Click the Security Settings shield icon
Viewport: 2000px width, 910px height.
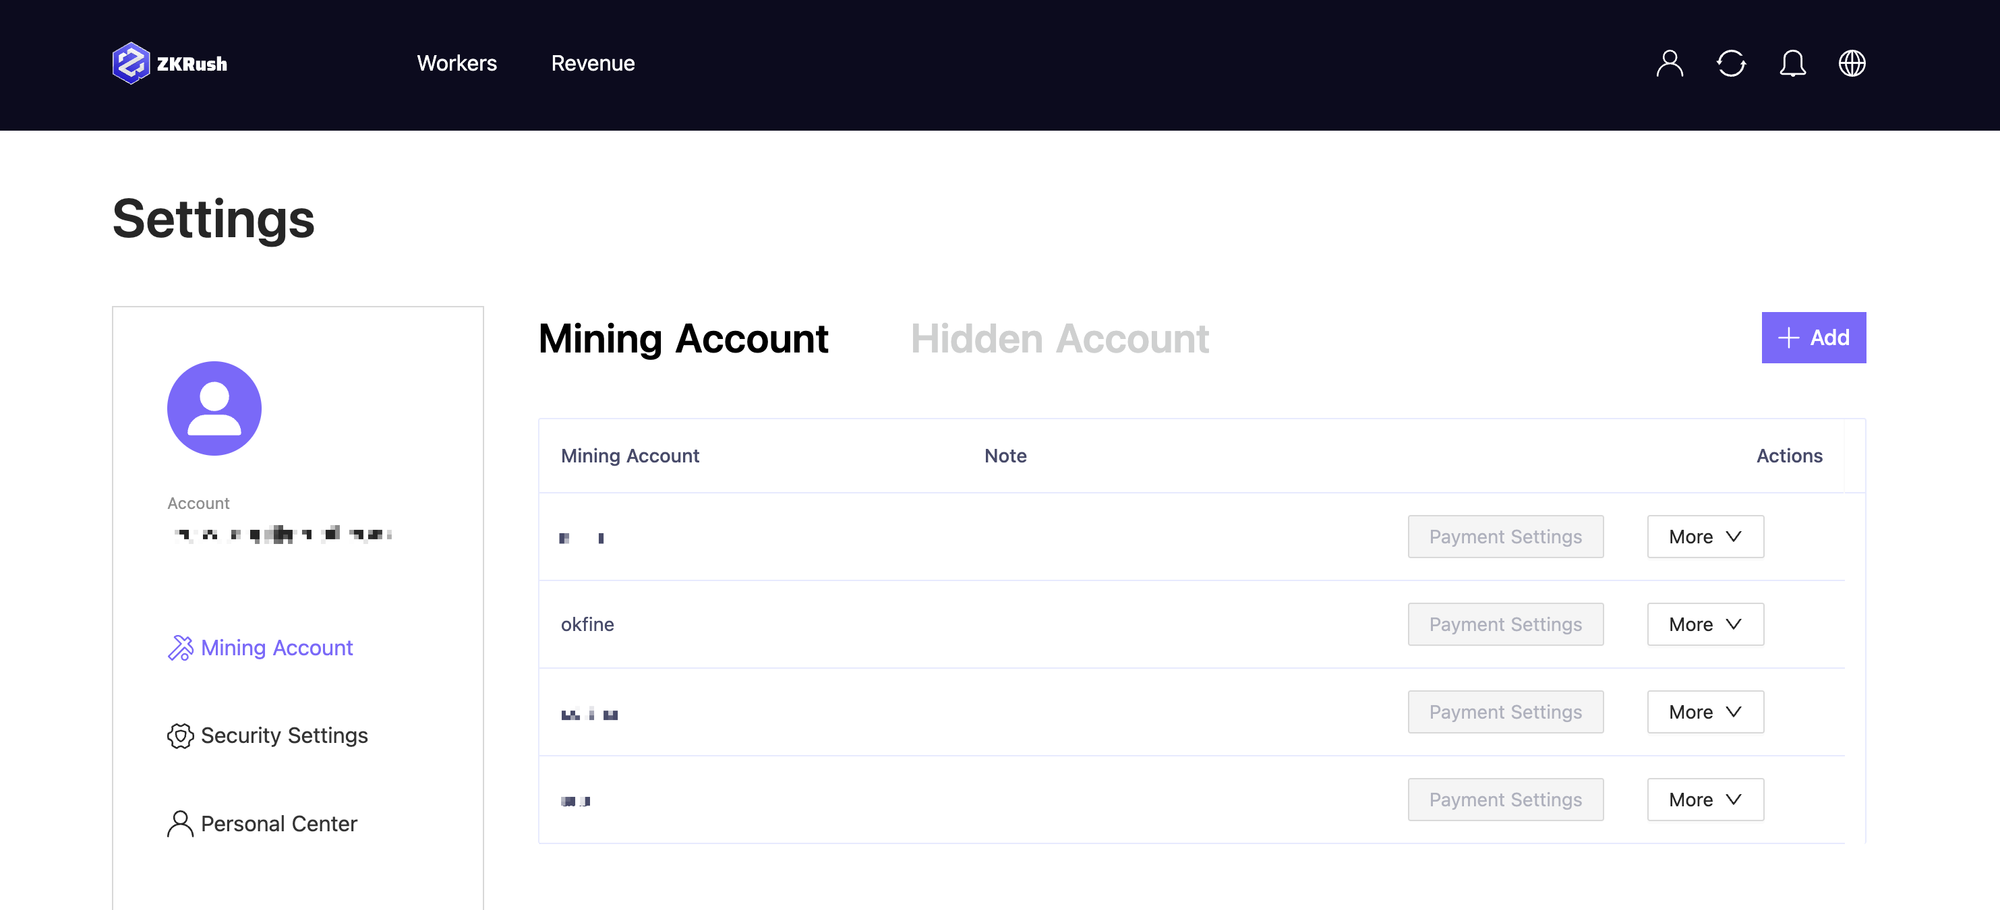[180, 736]
